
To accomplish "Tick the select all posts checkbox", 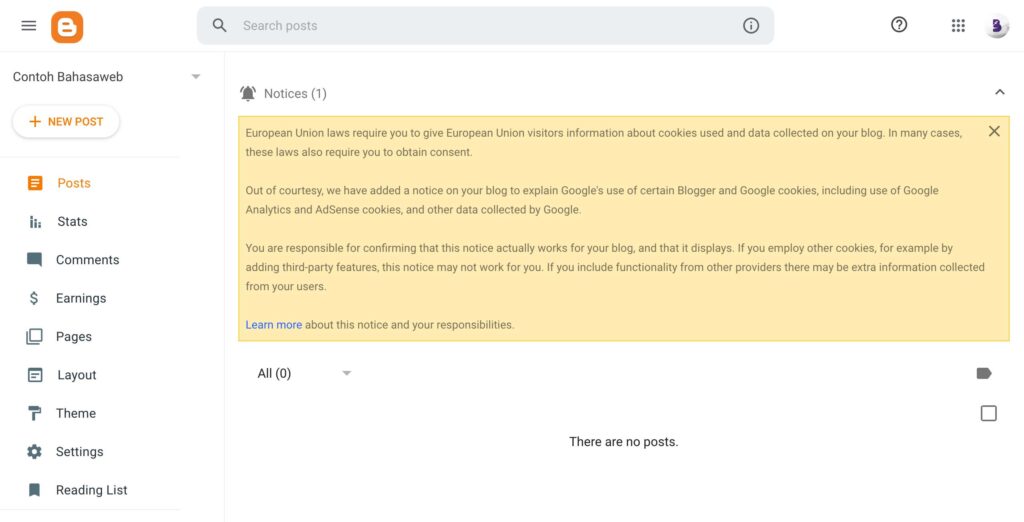I will (x=989, y=414).
